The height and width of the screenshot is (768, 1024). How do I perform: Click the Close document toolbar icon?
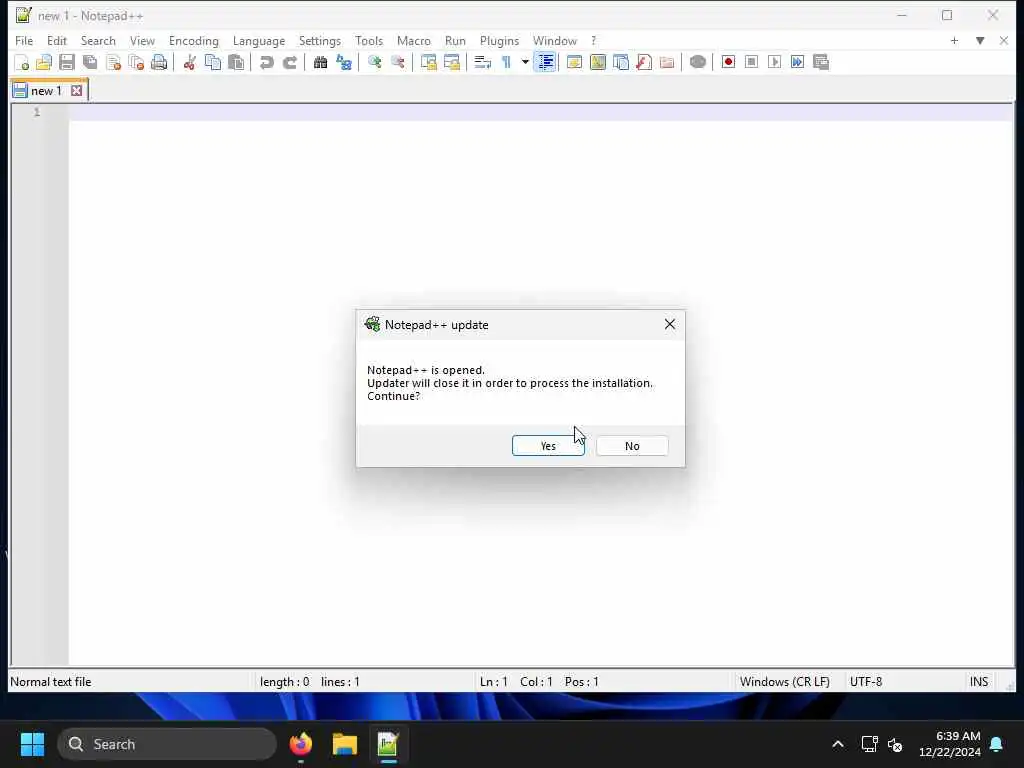pyautogui.click(x=114, y=62)
